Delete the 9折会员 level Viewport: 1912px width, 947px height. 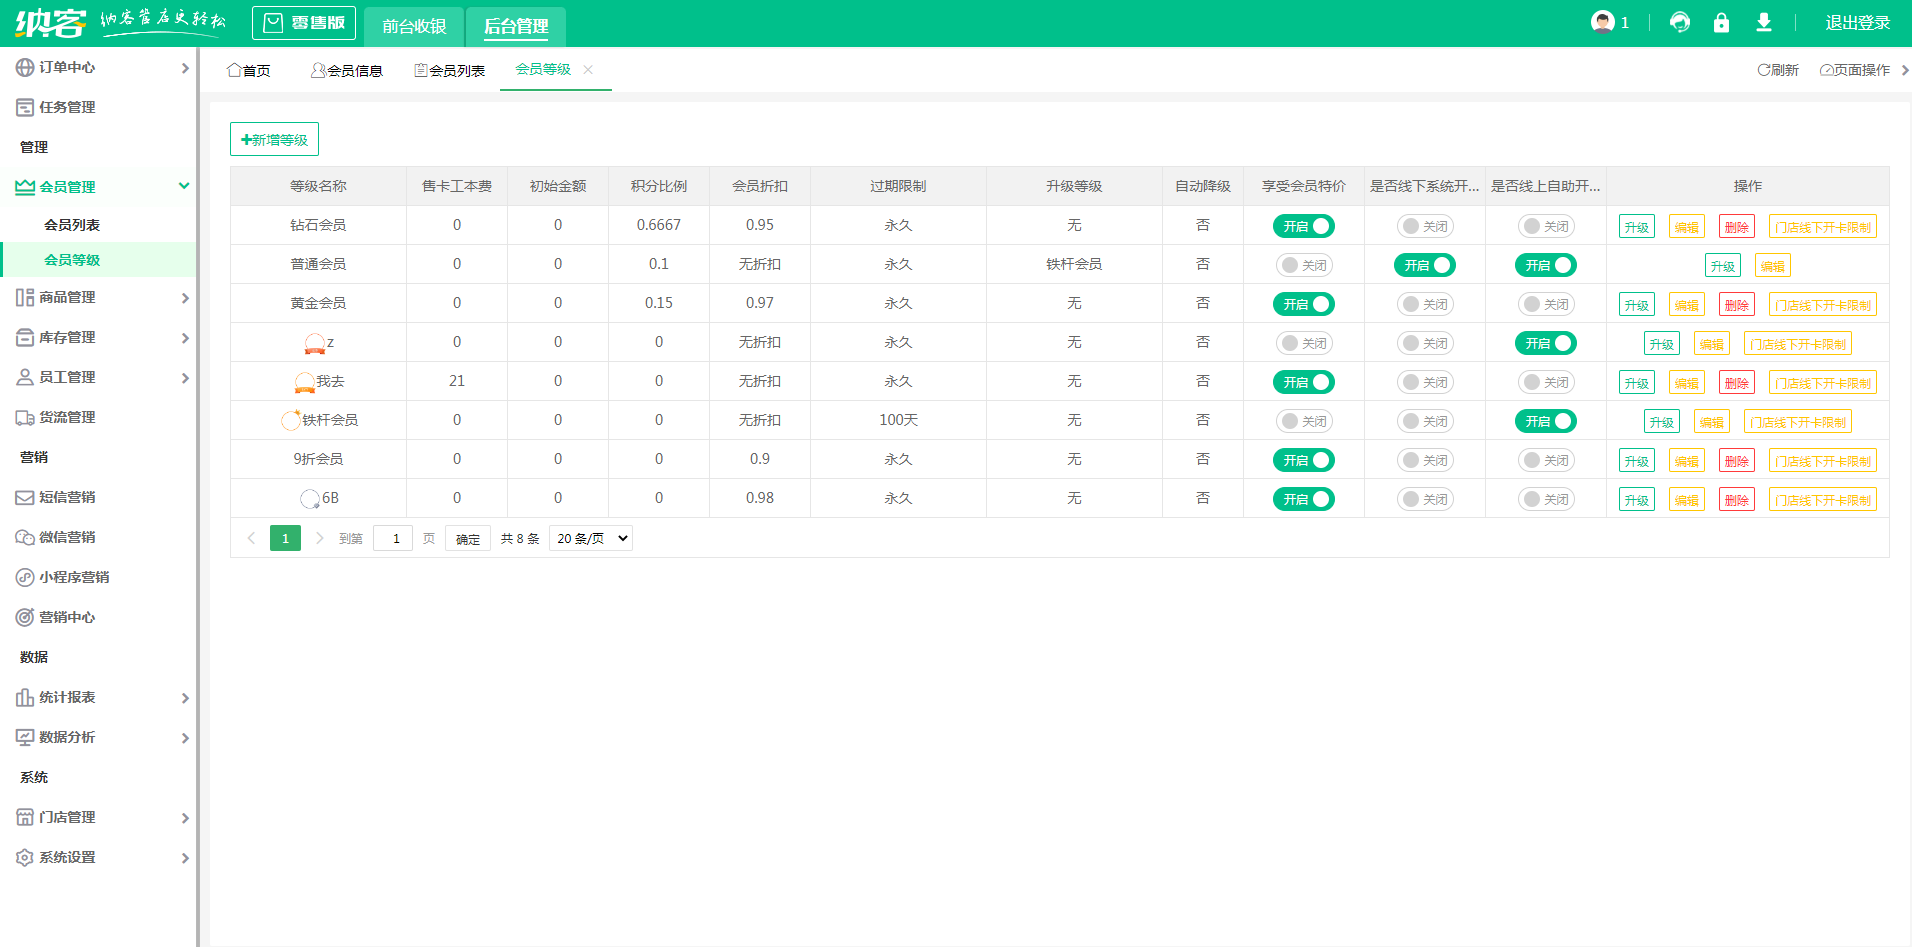coord(1736,461)
